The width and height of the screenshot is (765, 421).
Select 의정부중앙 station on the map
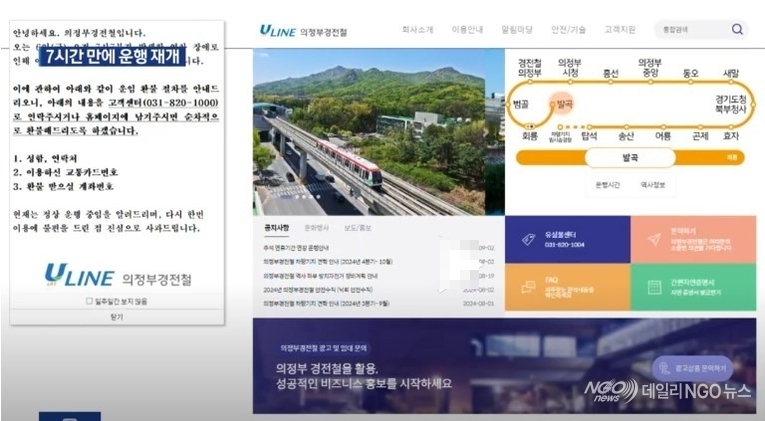coord(650,69)
